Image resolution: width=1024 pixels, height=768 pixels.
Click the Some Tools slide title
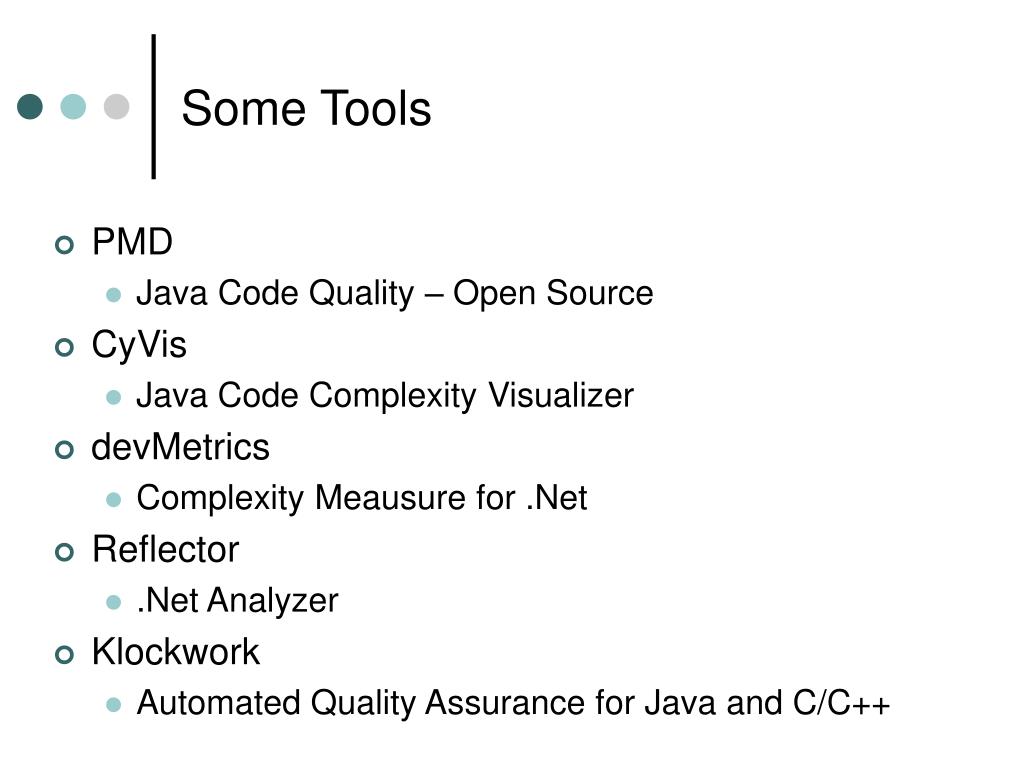pos(306,108)
